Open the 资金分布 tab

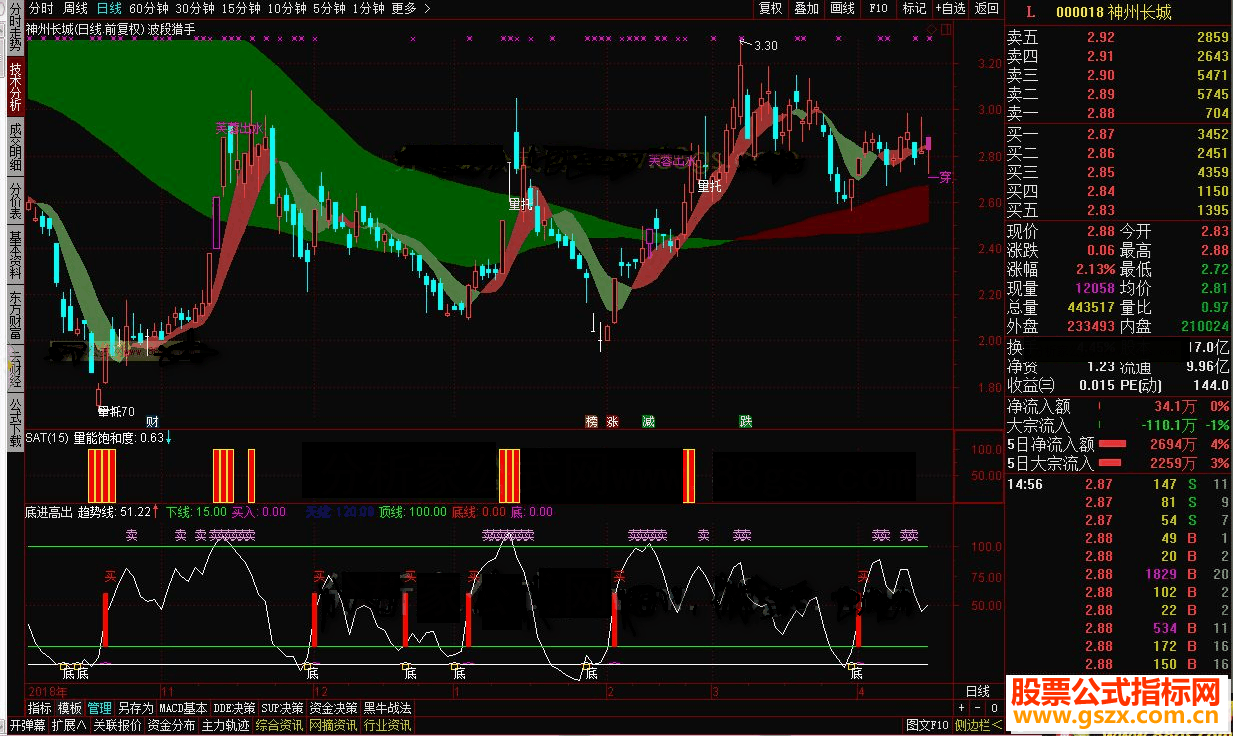coord(172,725)
